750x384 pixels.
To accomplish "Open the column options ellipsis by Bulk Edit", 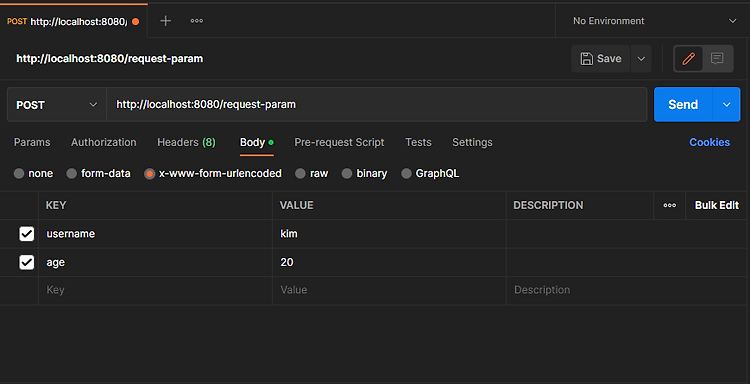I will pyautogui.click(x=670, y=206).
